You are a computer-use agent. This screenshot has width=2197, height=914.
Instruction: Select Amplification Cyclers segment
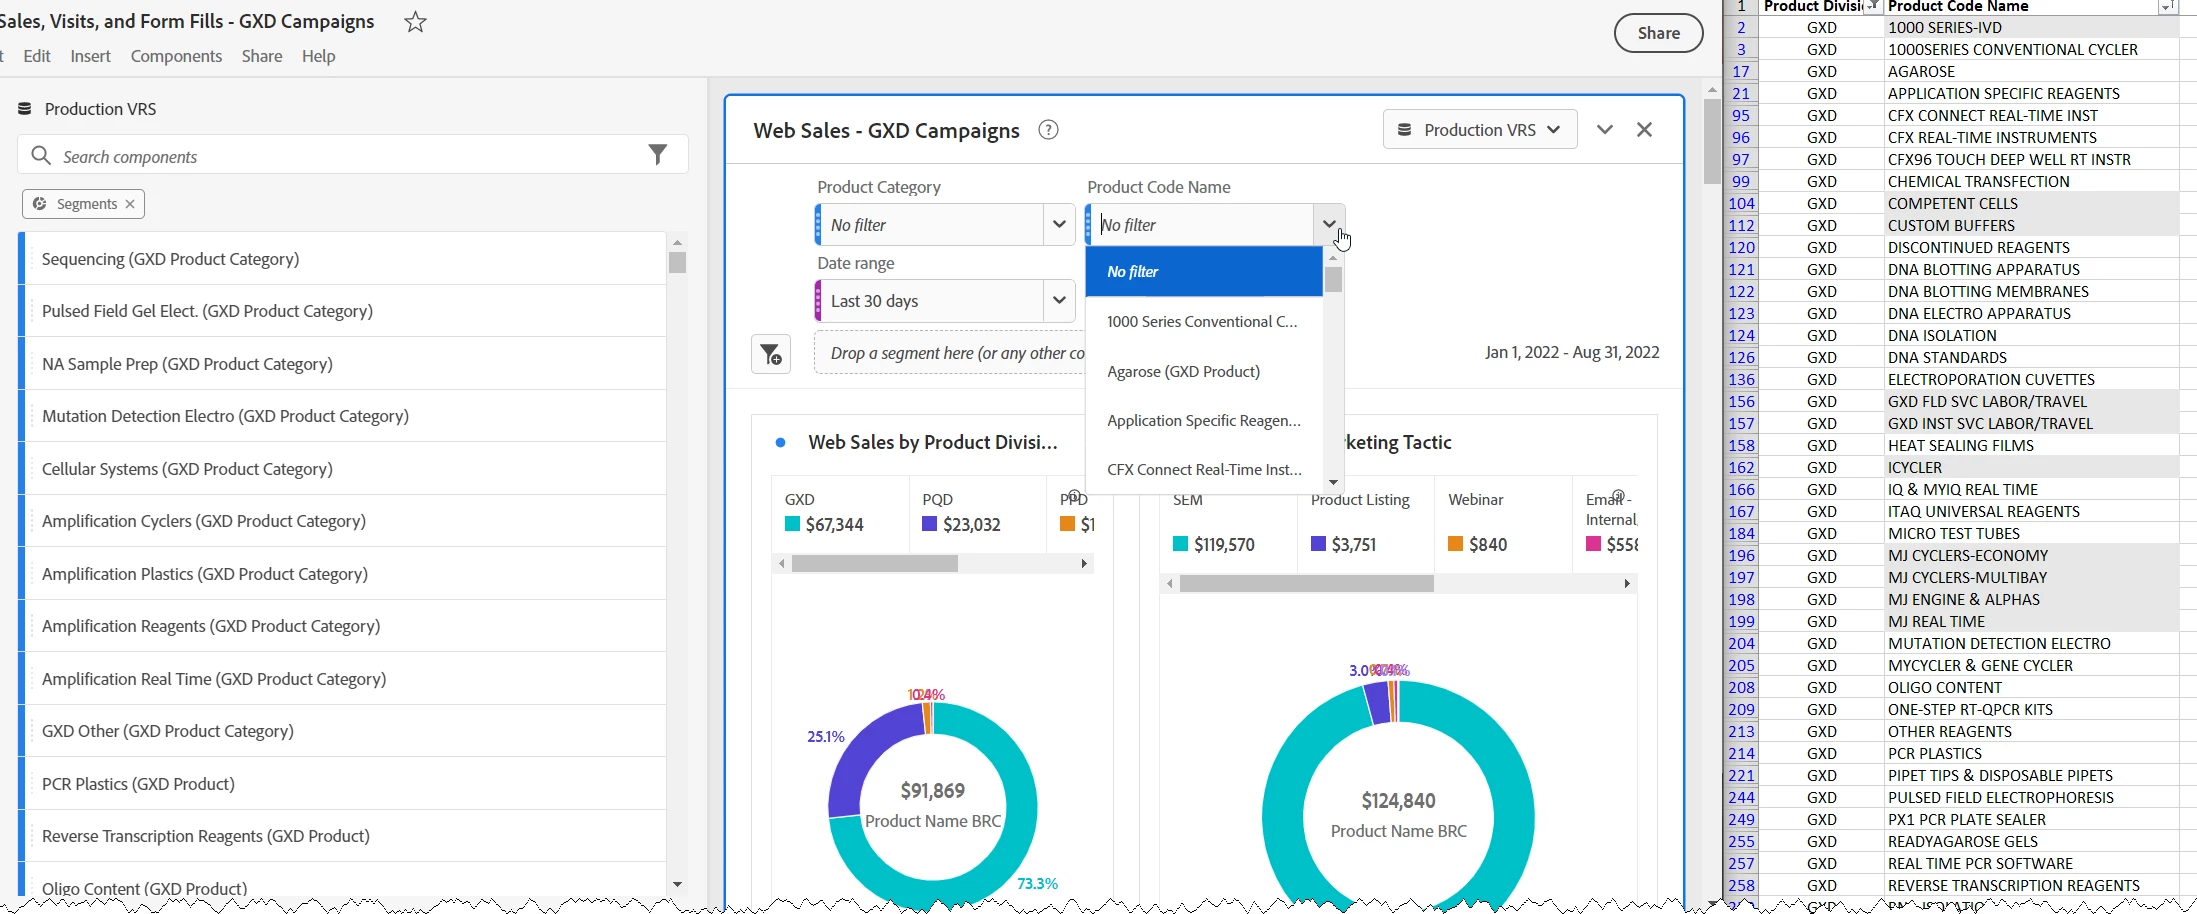point(343,521)
